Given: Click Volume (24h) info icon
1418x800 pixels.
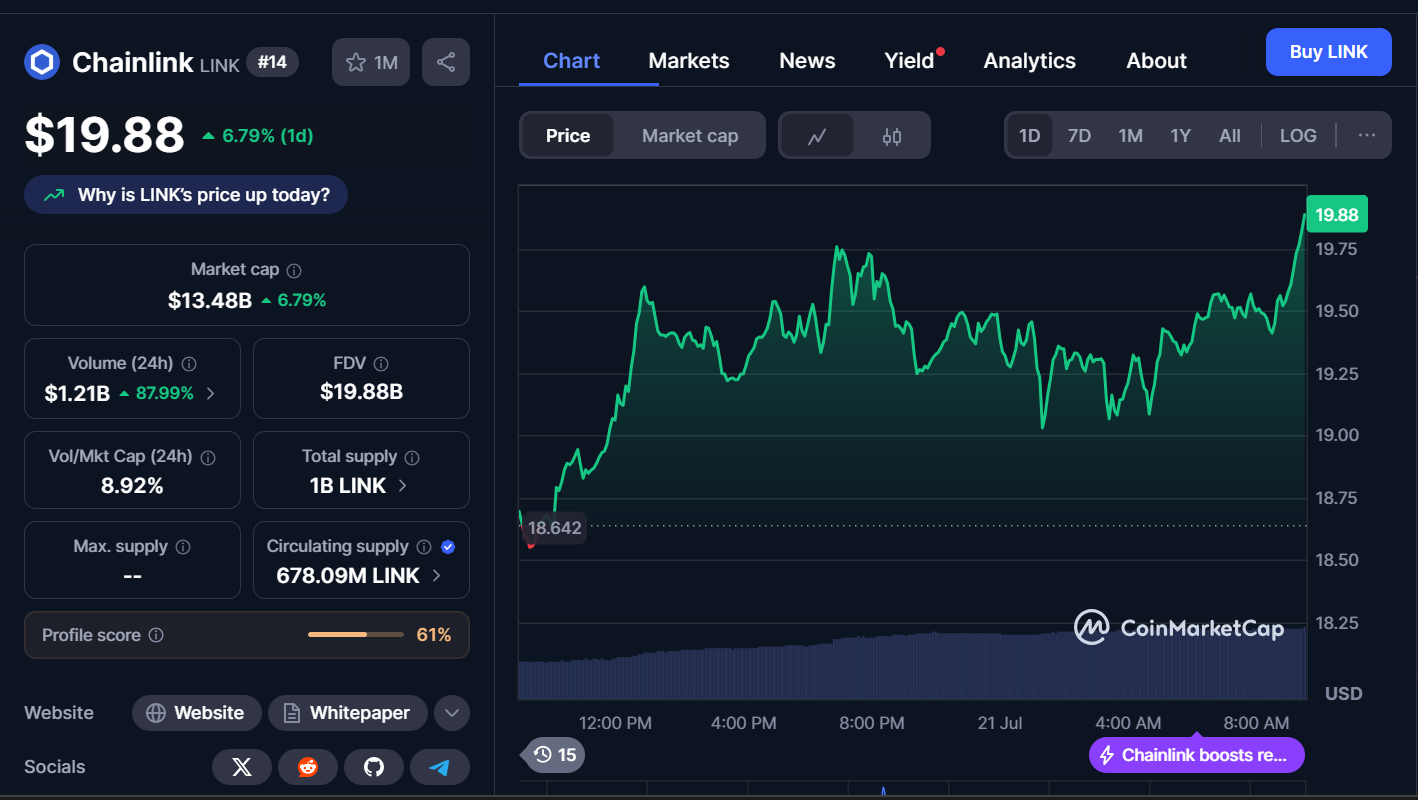Looking at the screenshot, I should 189,364.
